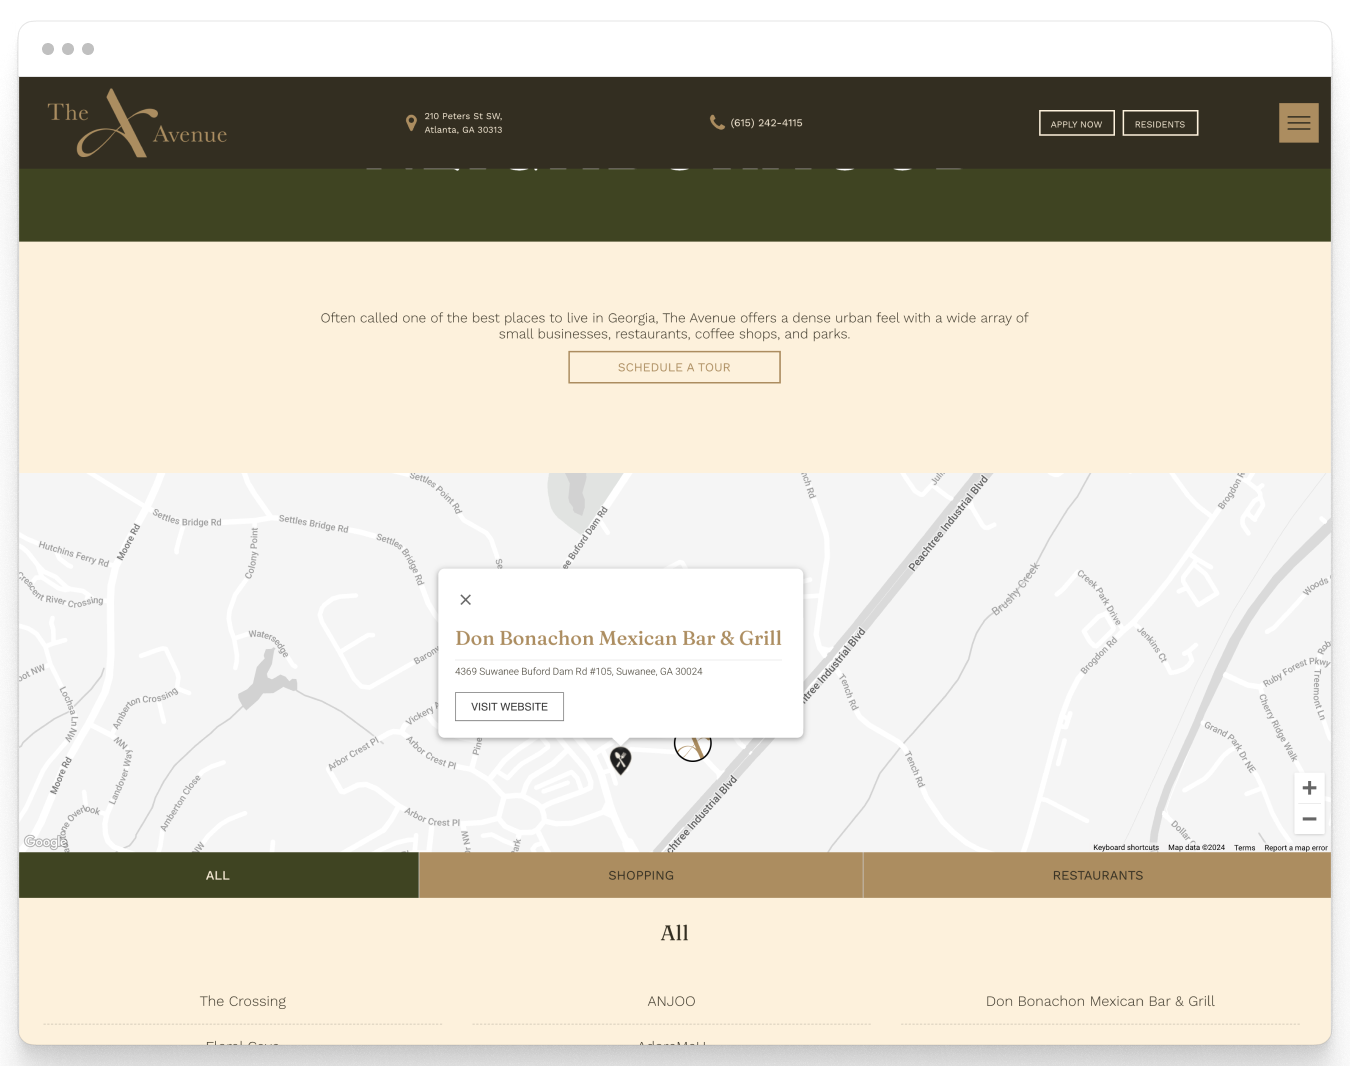Click SCHEDULE A TOUR
The height and width of the screenshot is (1066, 1350).
tap(674, 367)
